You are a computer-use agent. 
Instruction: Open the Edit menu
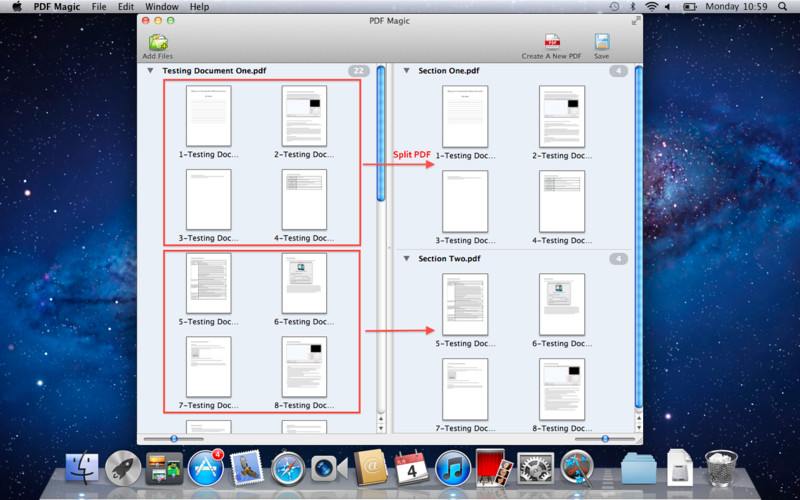point(126,7)
